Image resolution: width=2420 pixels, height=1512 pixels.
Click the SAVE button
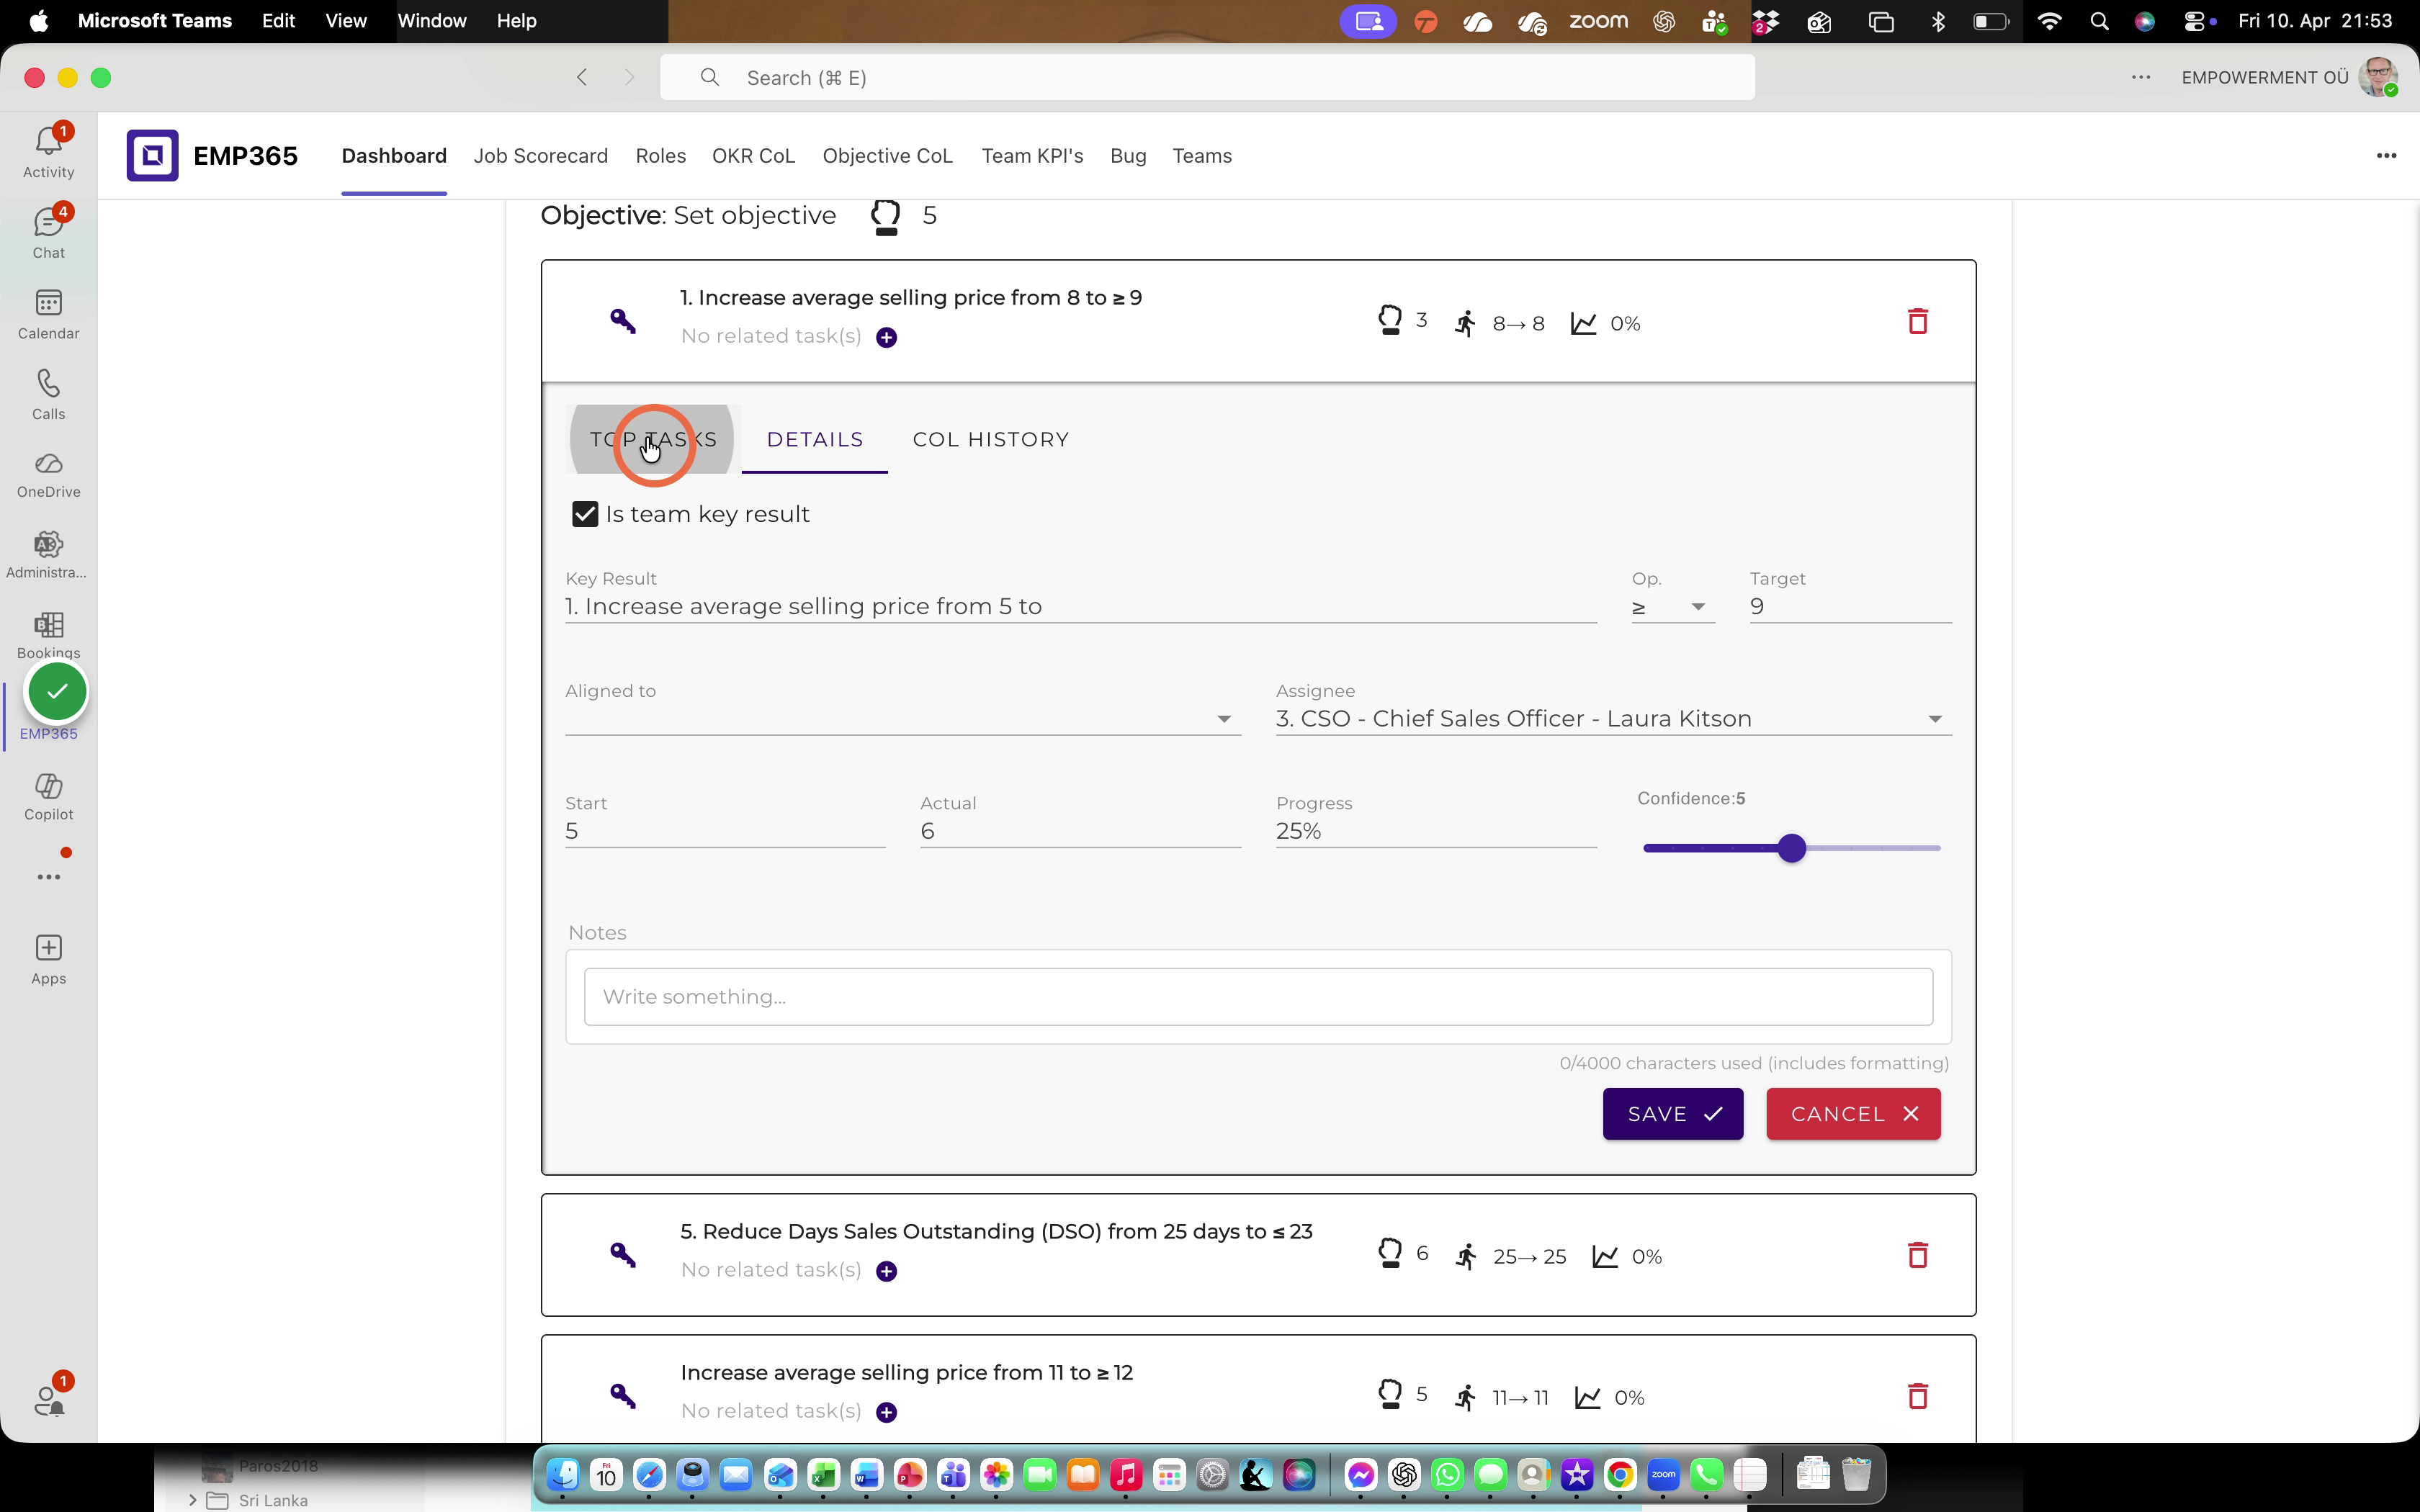(x=1672, y=1114)
